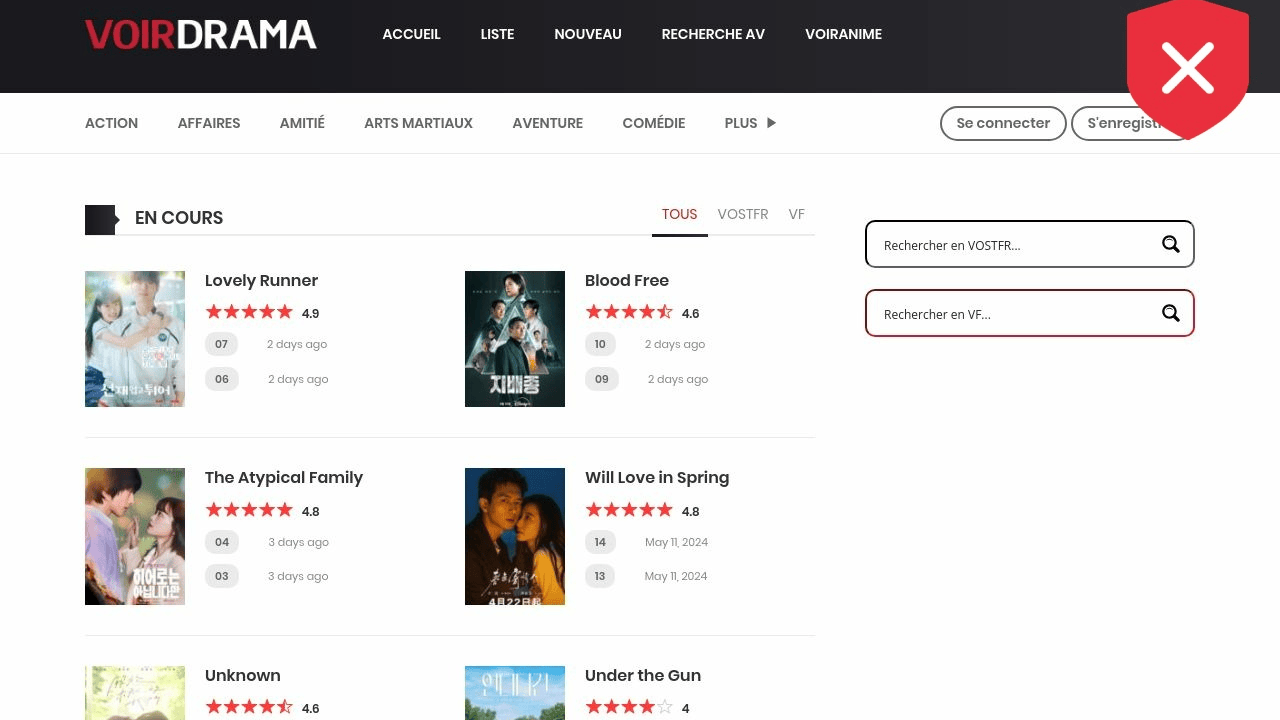Open the NOUVEAU menu item
Screen dimensions: 1280x720
click(588, 34)
